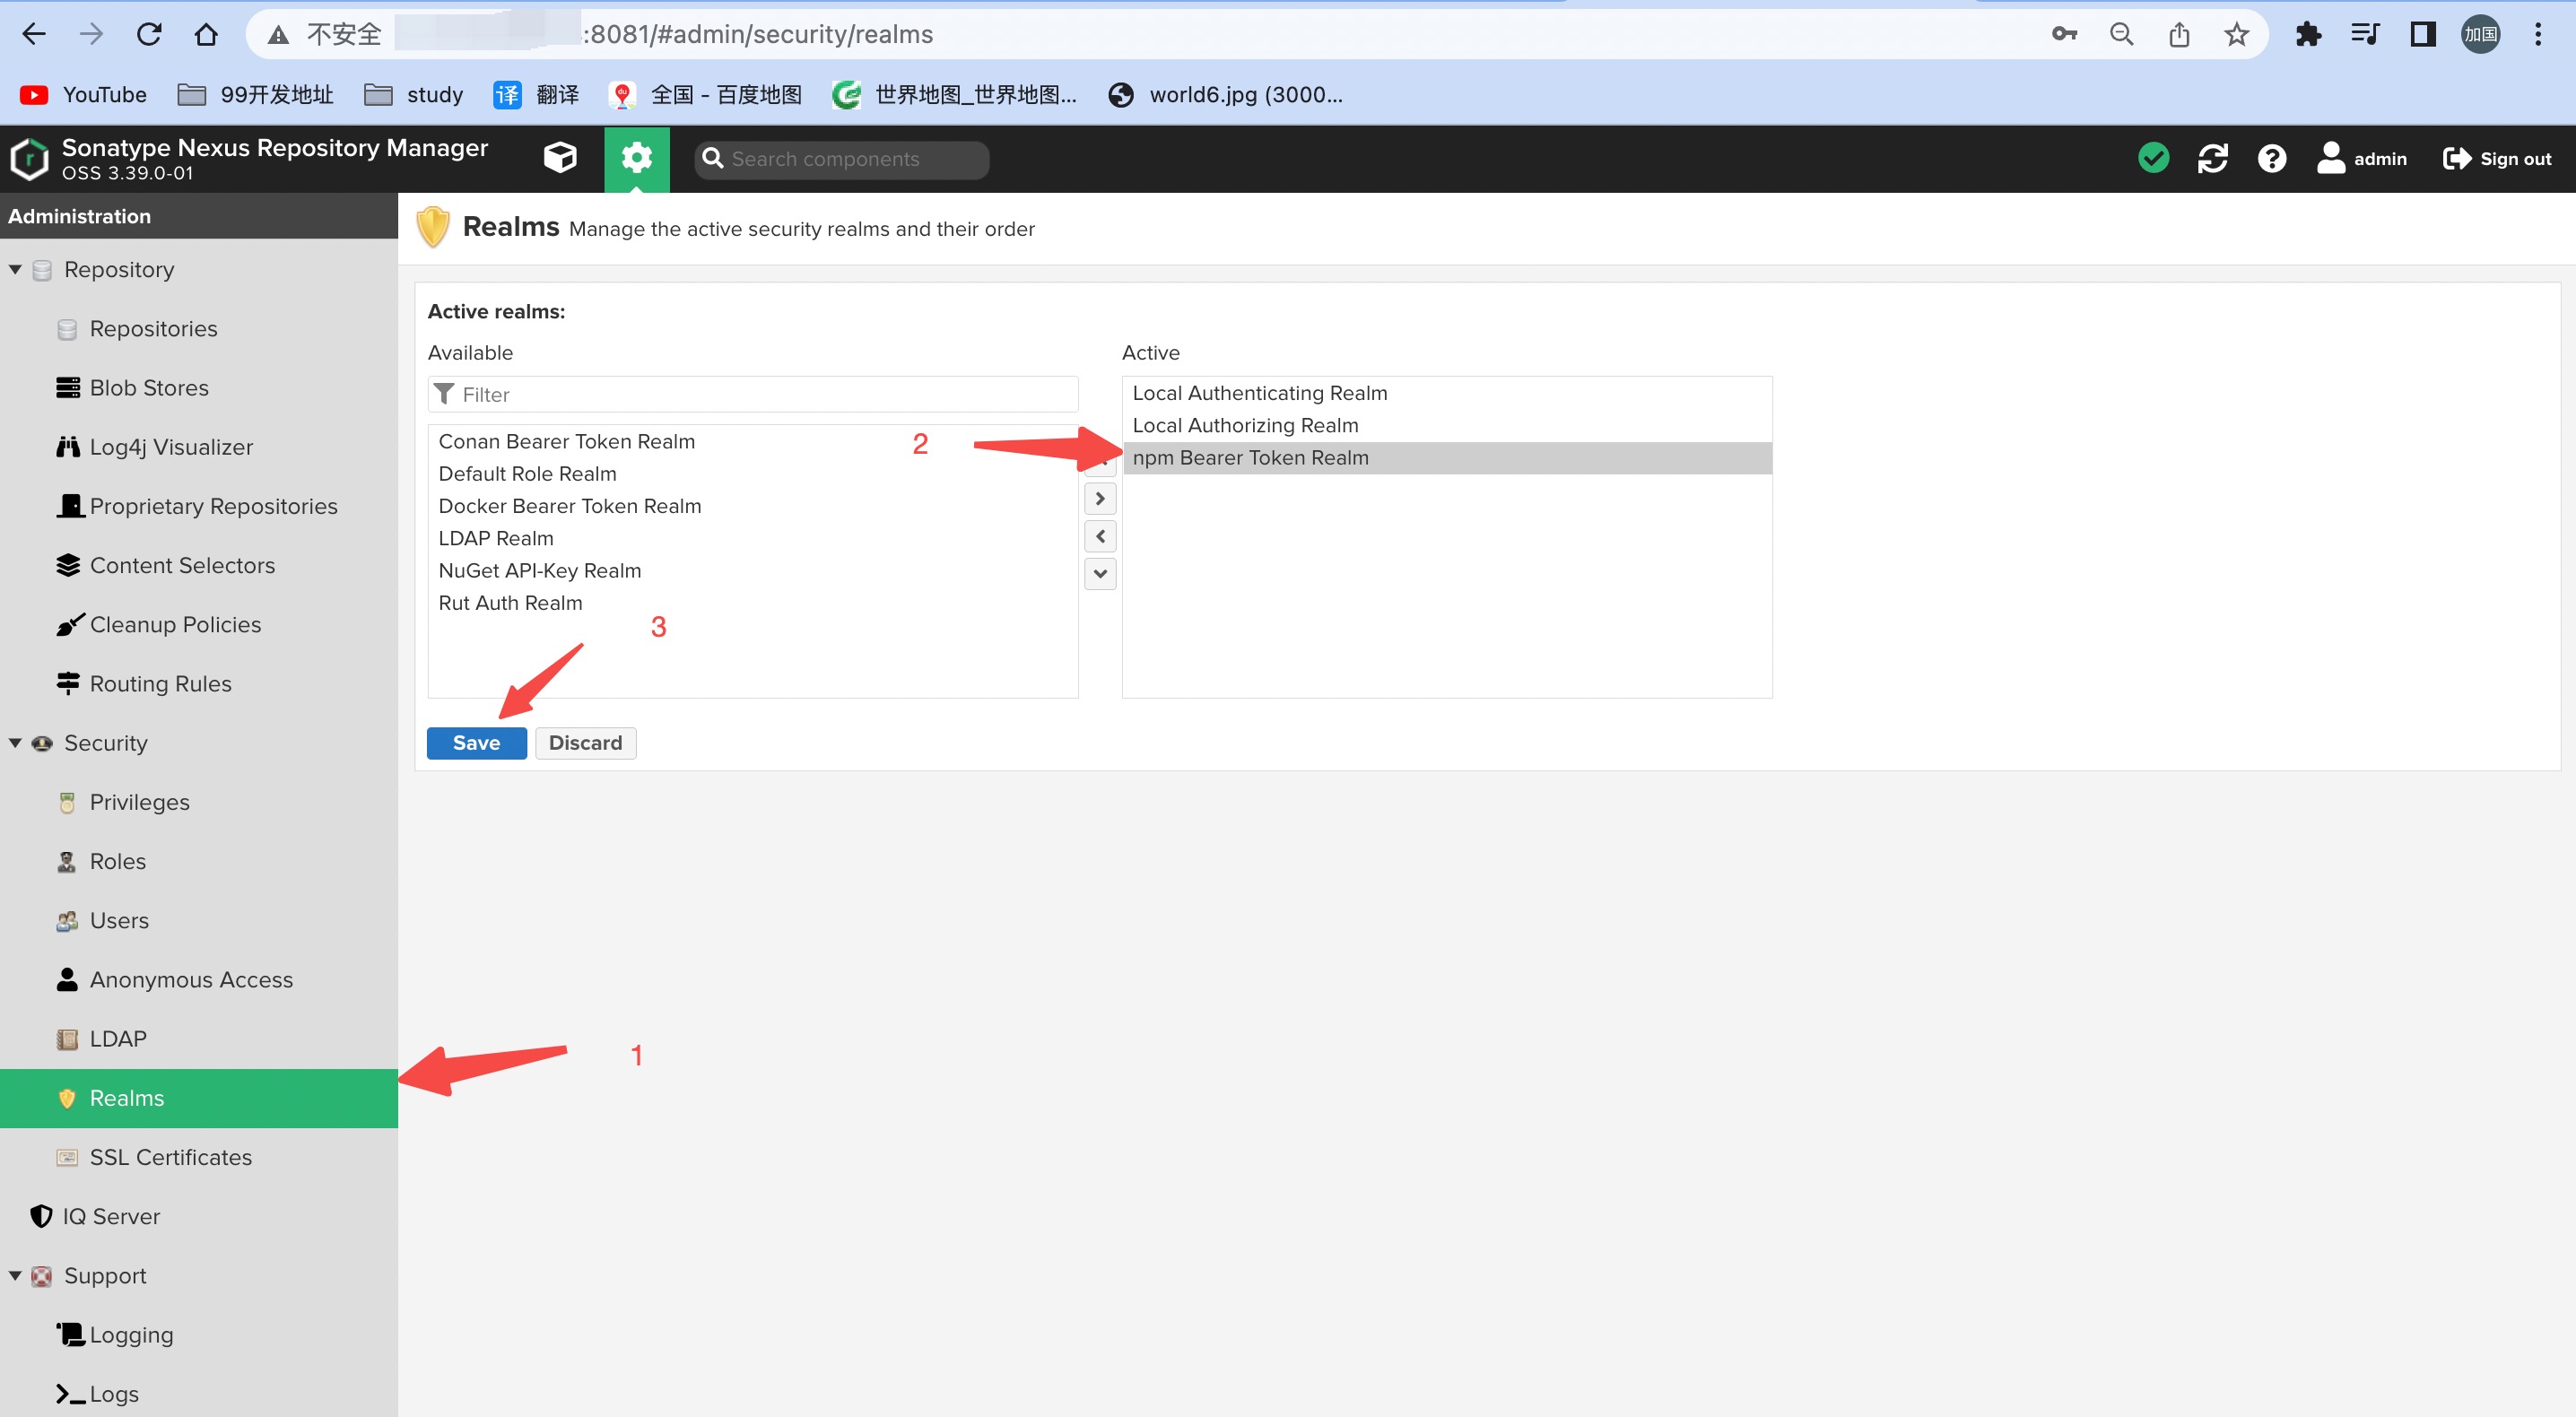Collapse the Support tree section
This screenshot has height=1417, width=2576.
(15, 1276)
